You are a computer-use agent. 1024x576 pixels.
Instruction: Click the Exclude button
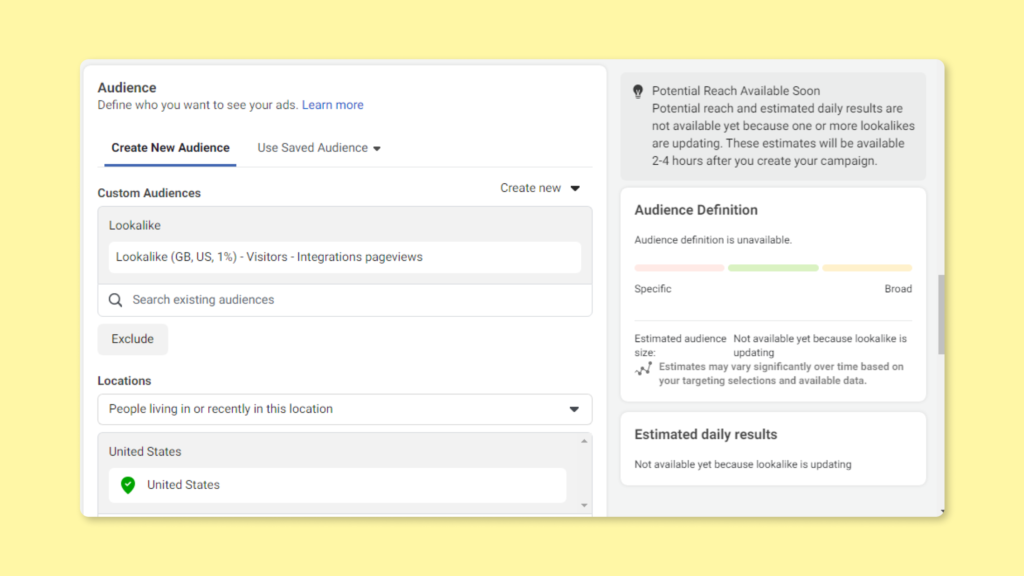[133, 339]
